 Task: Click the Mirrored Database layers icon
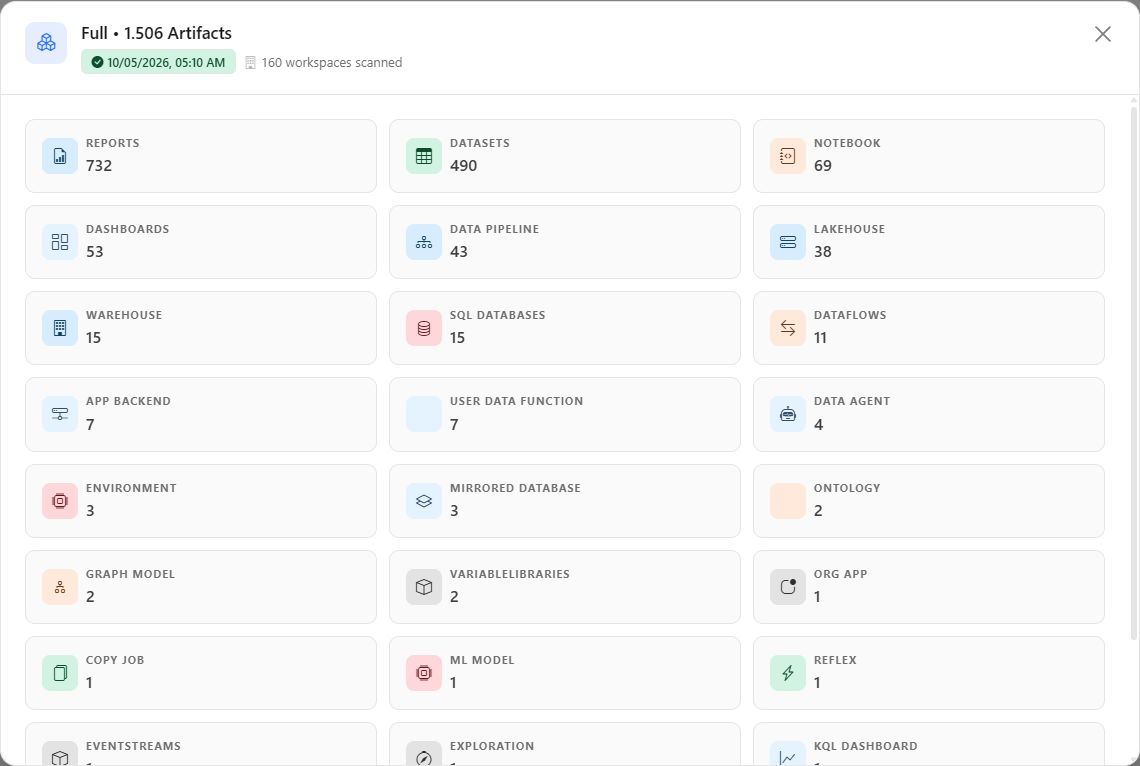coord(424,501)
